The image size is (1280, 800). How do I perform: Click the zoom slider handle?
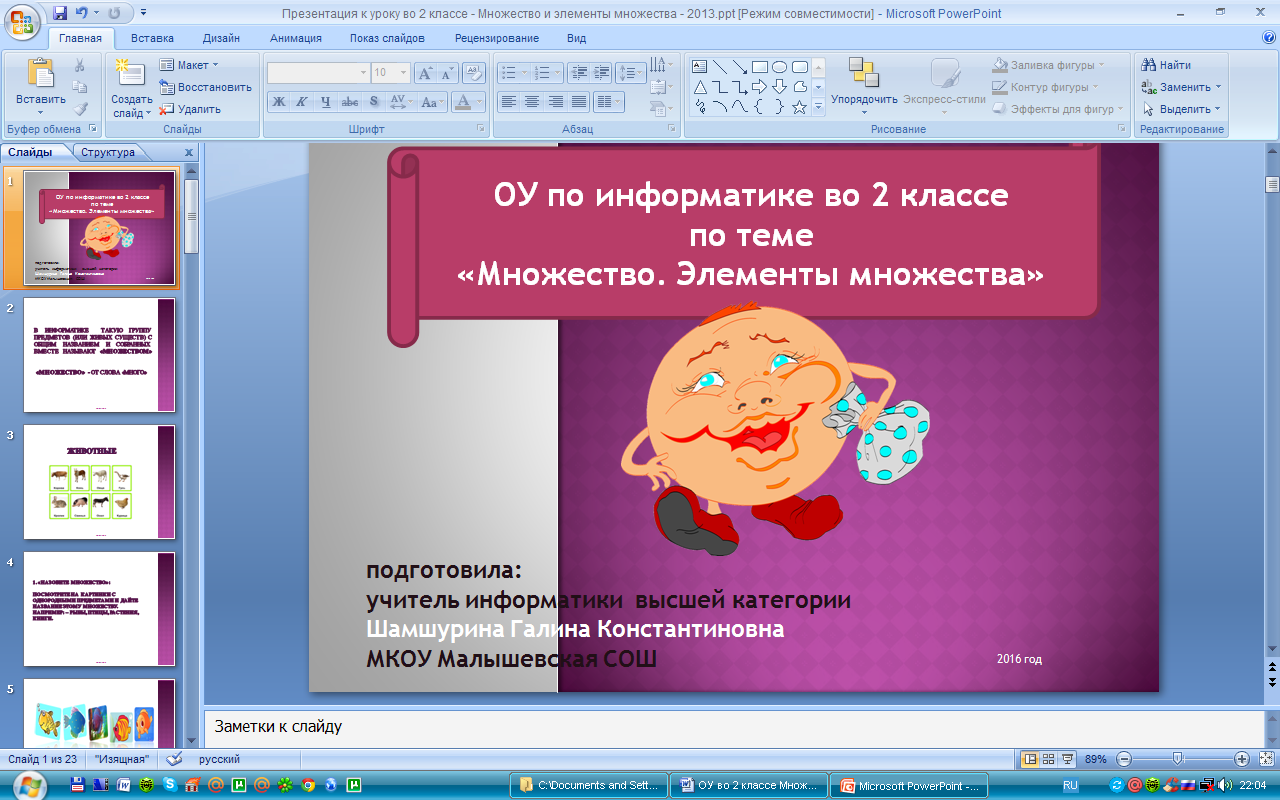pyautogui.click(x=1178, y=759)
